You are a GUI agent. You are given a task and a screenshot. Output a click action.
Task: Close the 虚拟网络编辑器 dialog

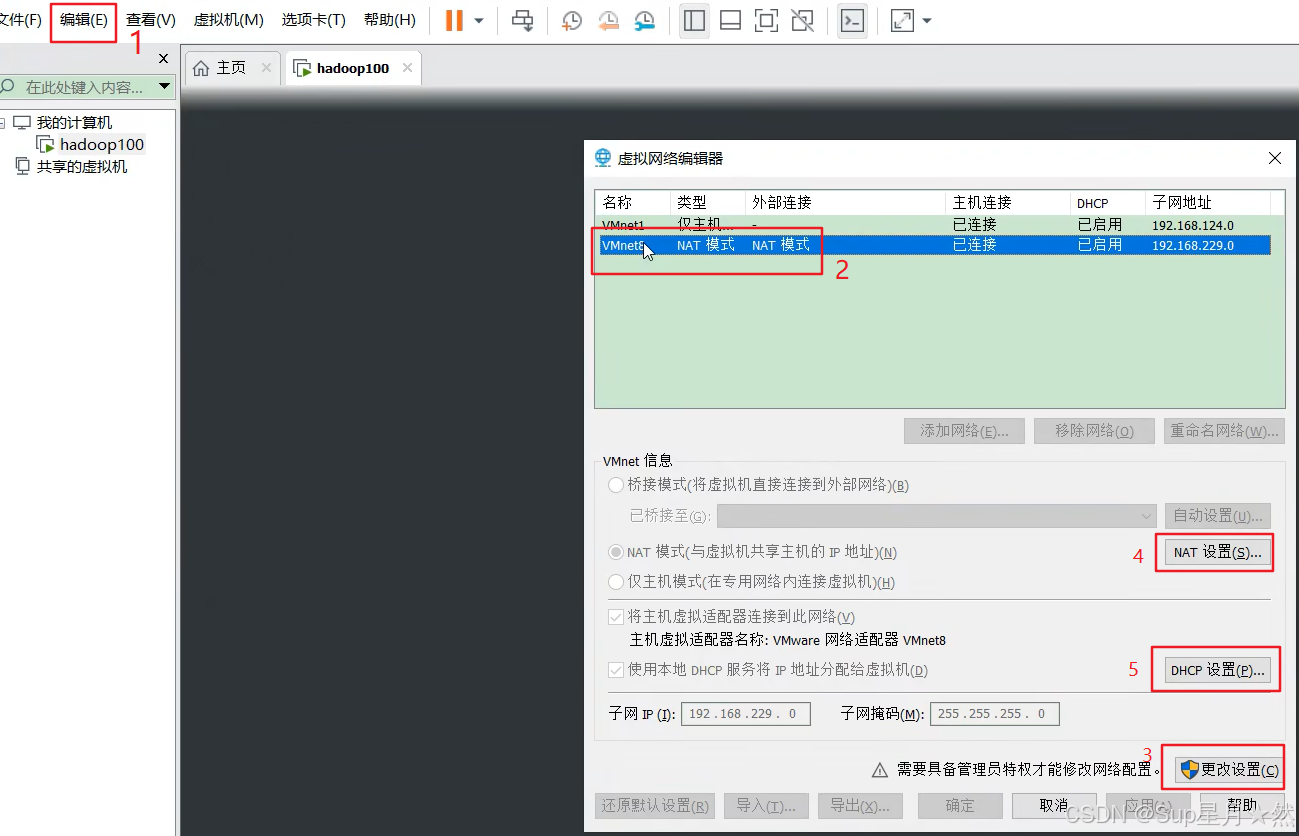pyautogui.click(x=1274, y=158)
